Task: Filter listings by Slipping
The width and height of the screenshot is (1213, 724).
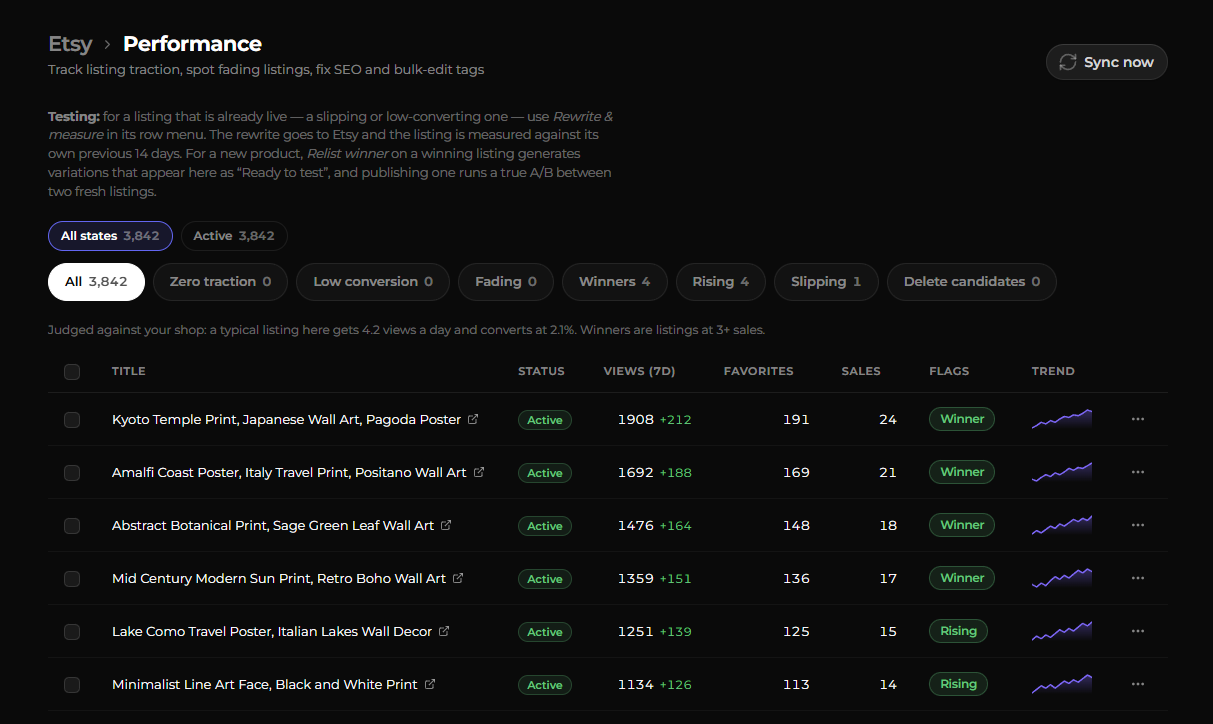Action: (826, 282)
